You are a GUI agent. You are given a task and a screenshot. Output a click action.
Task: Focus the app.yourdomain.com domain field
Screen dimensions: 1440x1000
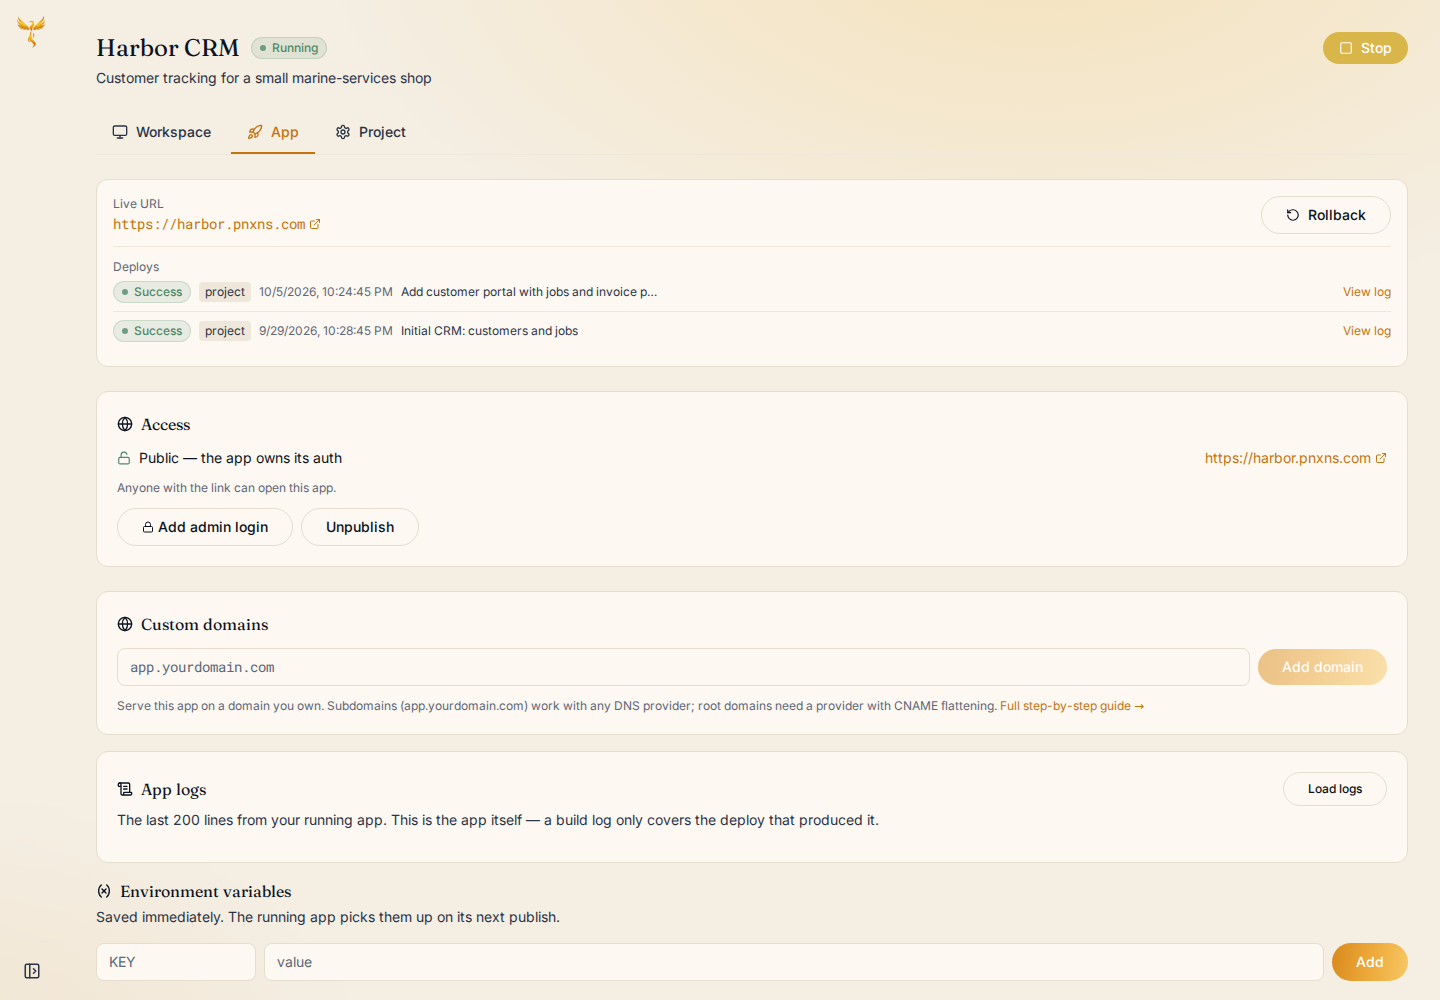point(683,667)
